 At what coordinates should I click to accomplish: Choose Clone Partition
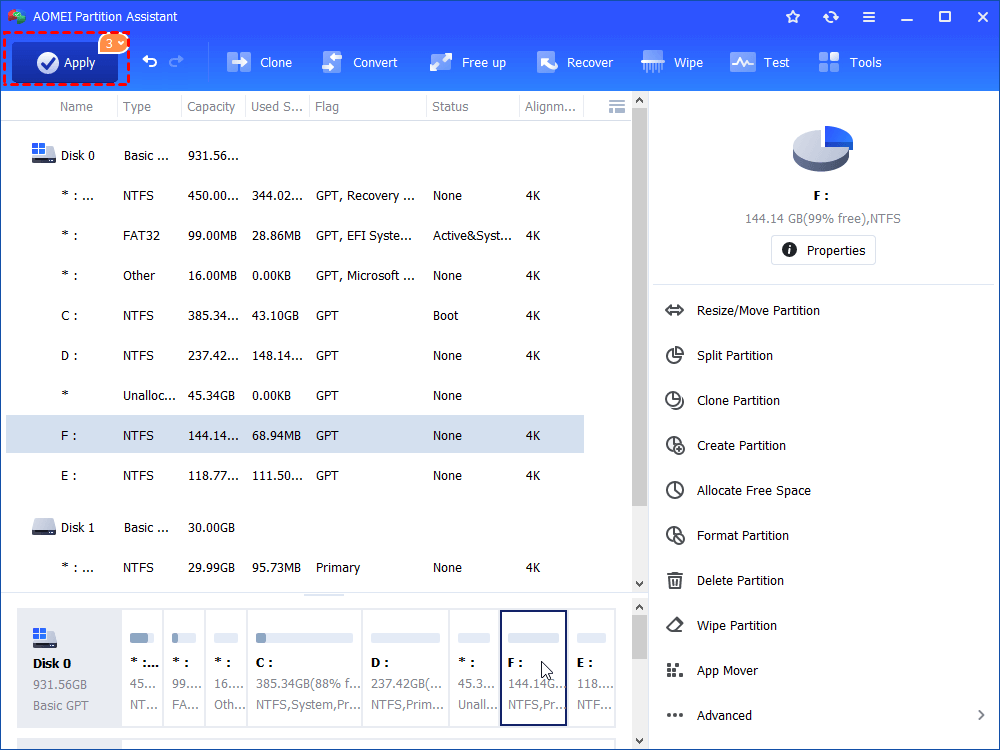click(x=738, y=401)
